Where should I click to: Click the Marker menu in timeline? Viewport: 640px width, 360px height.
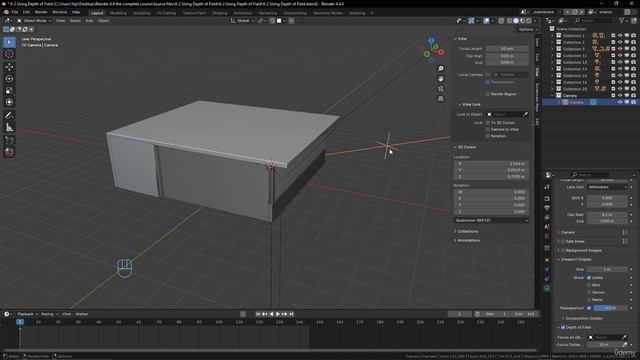click(82, 314)
